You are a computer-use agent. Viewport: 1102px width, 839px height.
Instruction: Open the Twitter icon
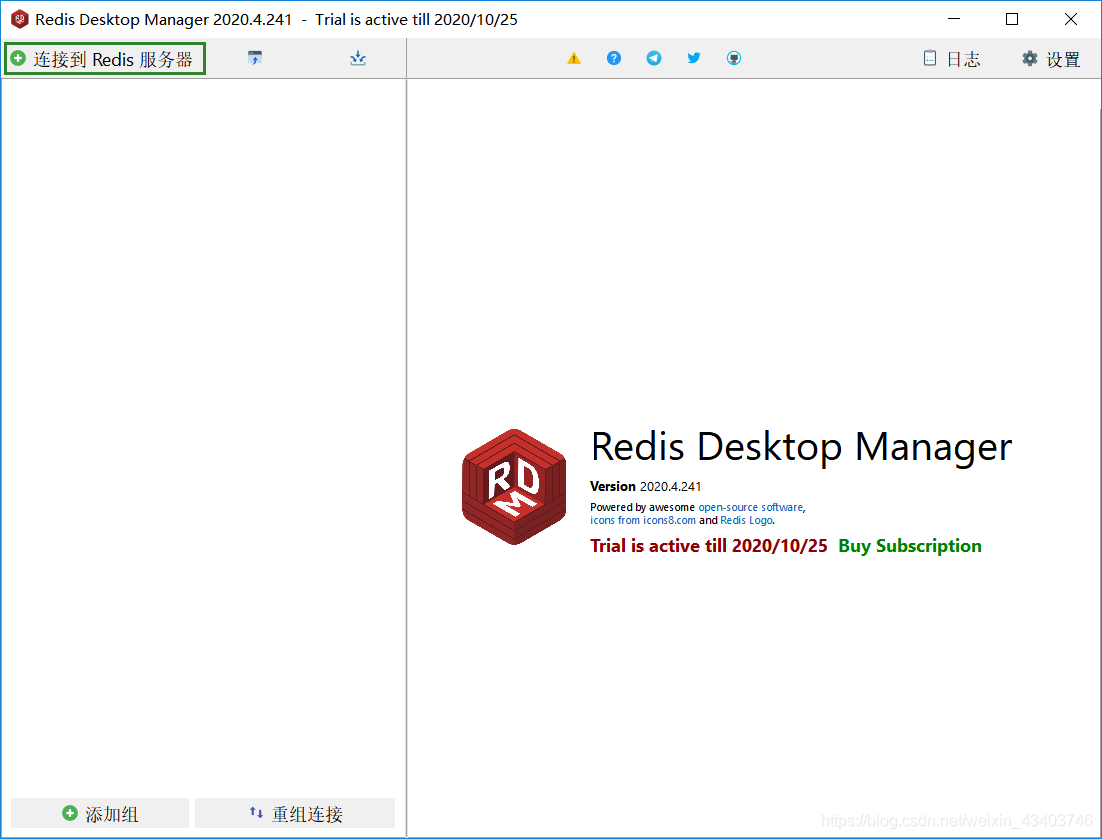(x=693, y=58)
